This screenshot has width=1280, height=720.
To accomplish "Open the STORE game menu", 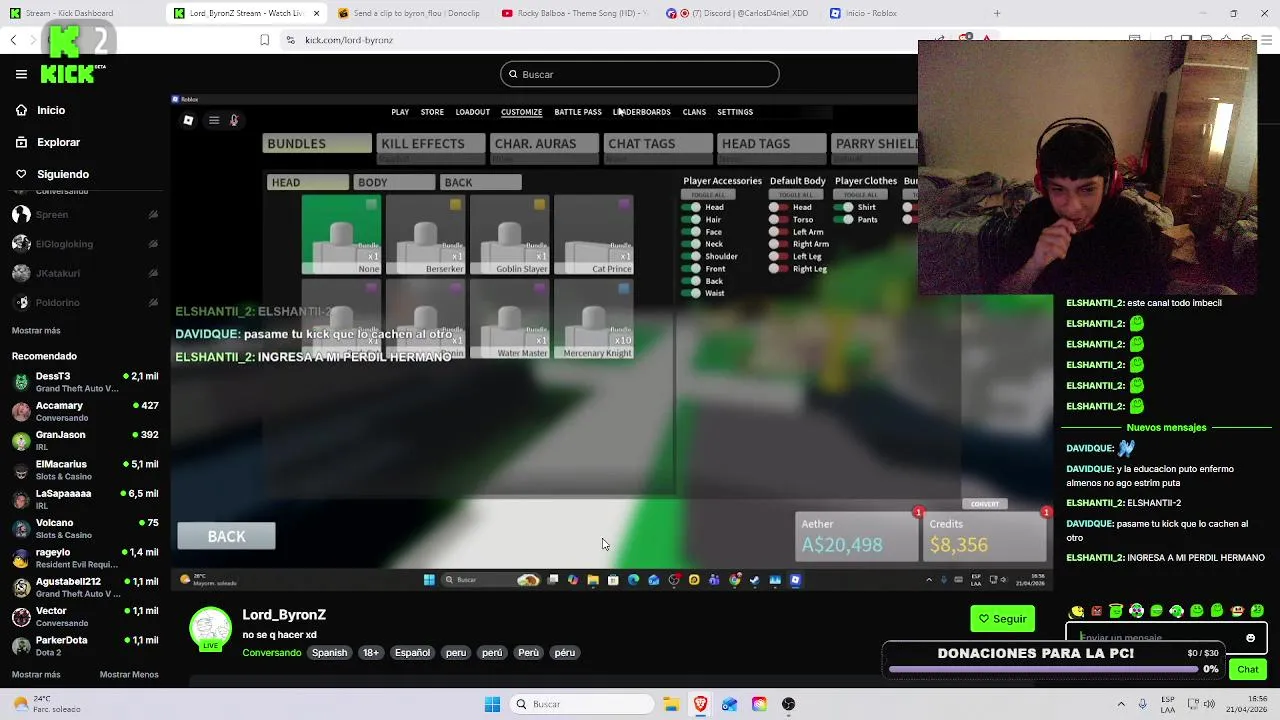I will pos(432,112).
